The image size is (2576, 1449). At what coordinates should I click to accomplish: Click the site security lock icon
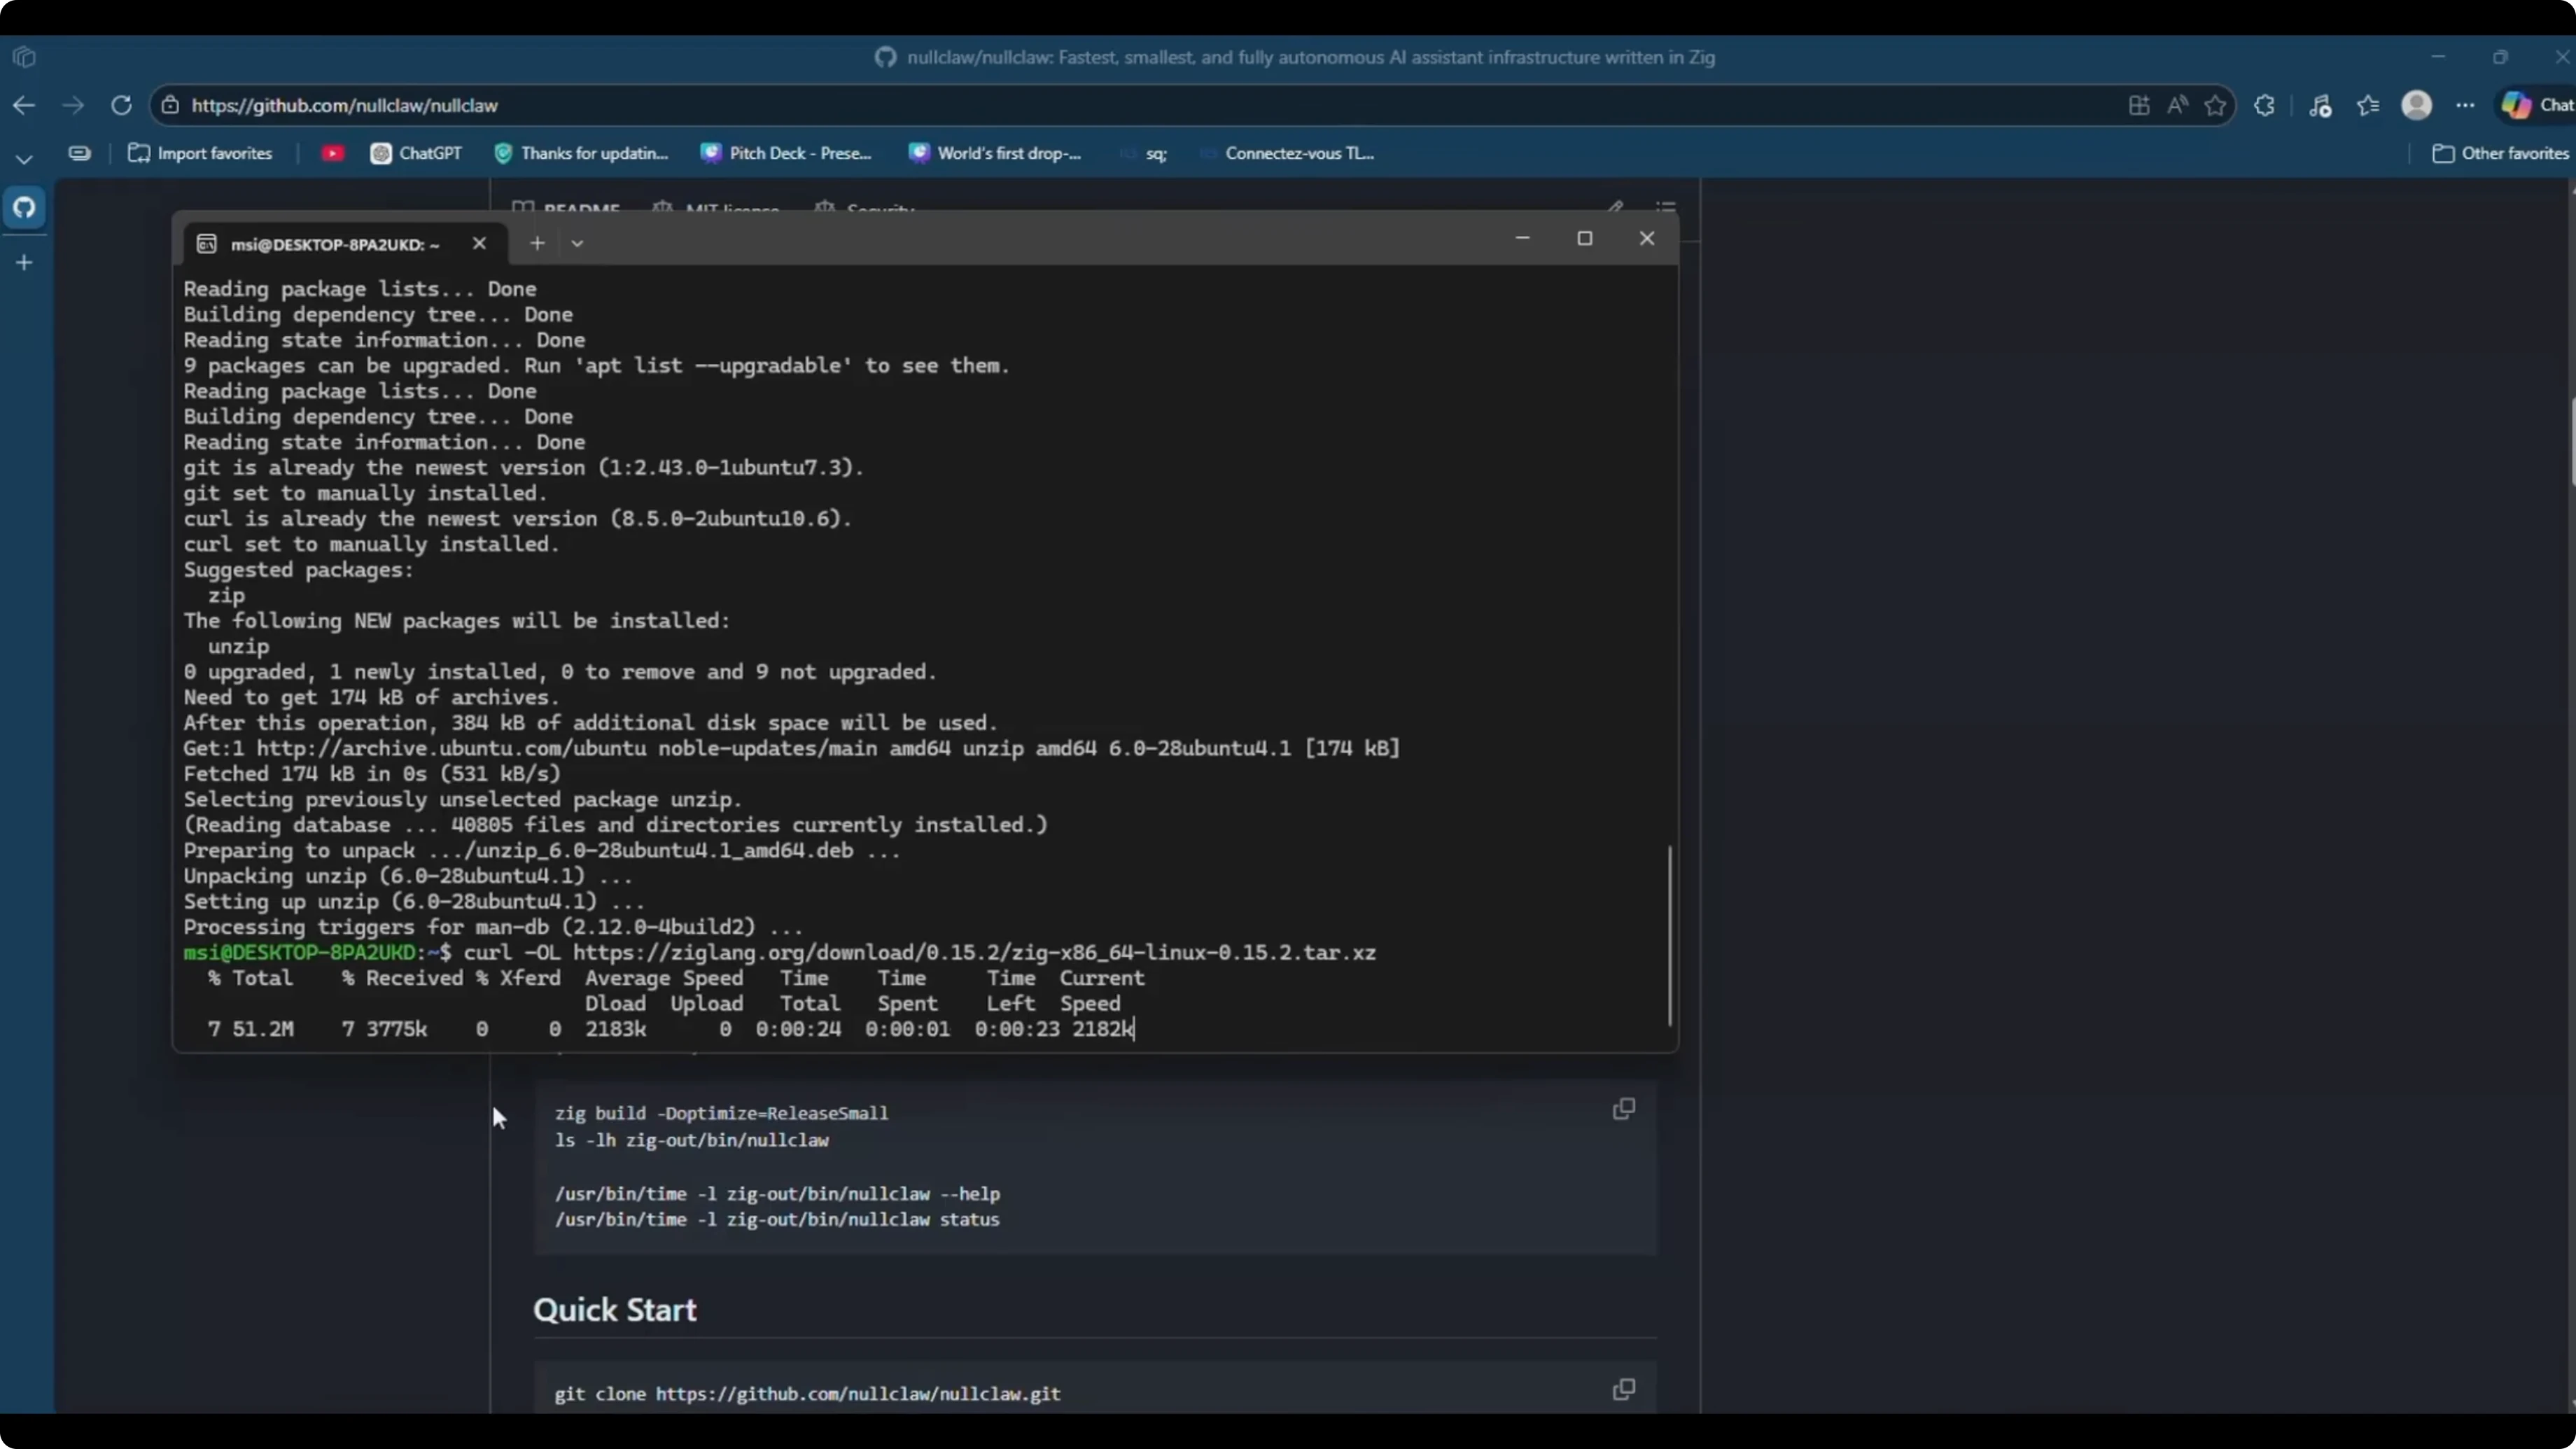pyautogui.click(x=170, y=105)
